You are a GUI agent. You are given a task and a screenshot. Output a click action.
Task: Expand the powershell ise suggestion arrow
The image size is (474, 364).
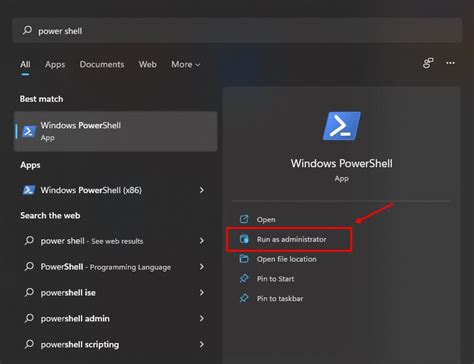click(x=202, y=292)
